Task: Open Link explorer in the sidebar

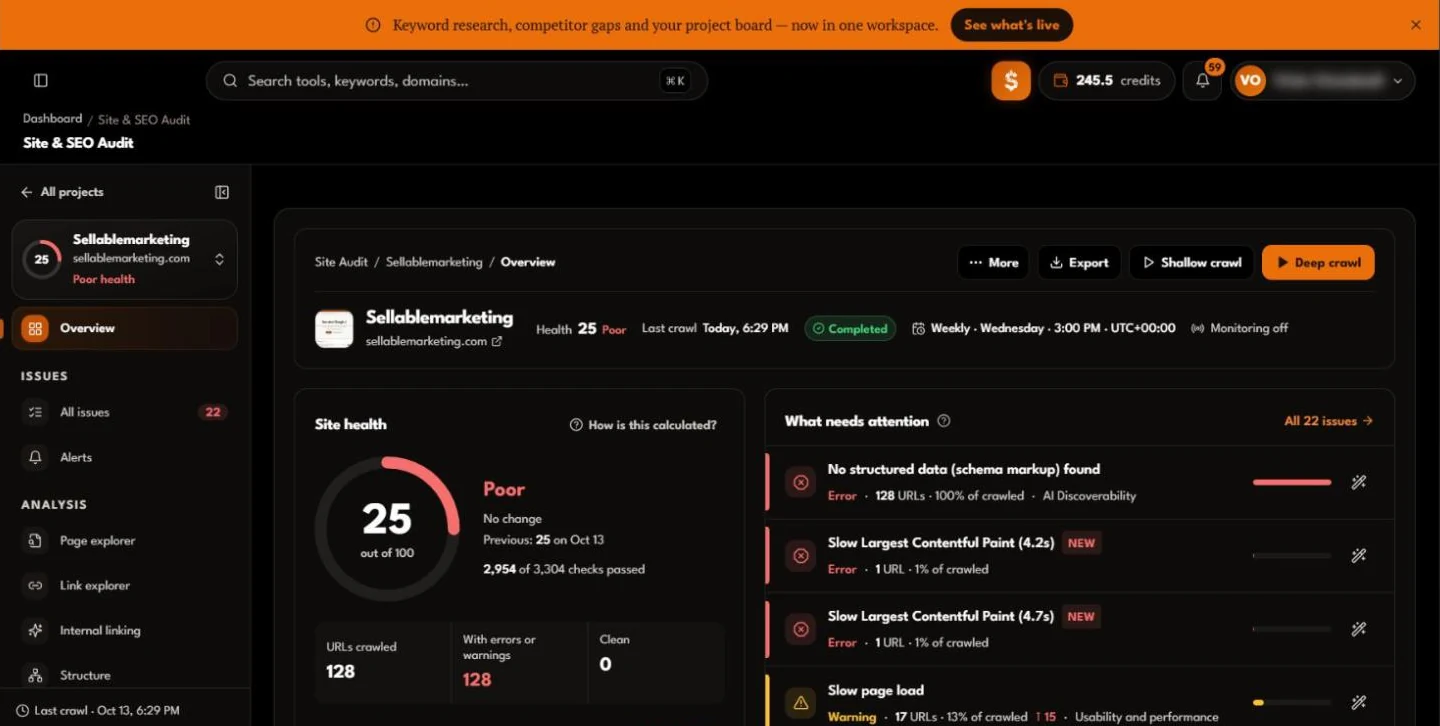Action: coord(124,586)
